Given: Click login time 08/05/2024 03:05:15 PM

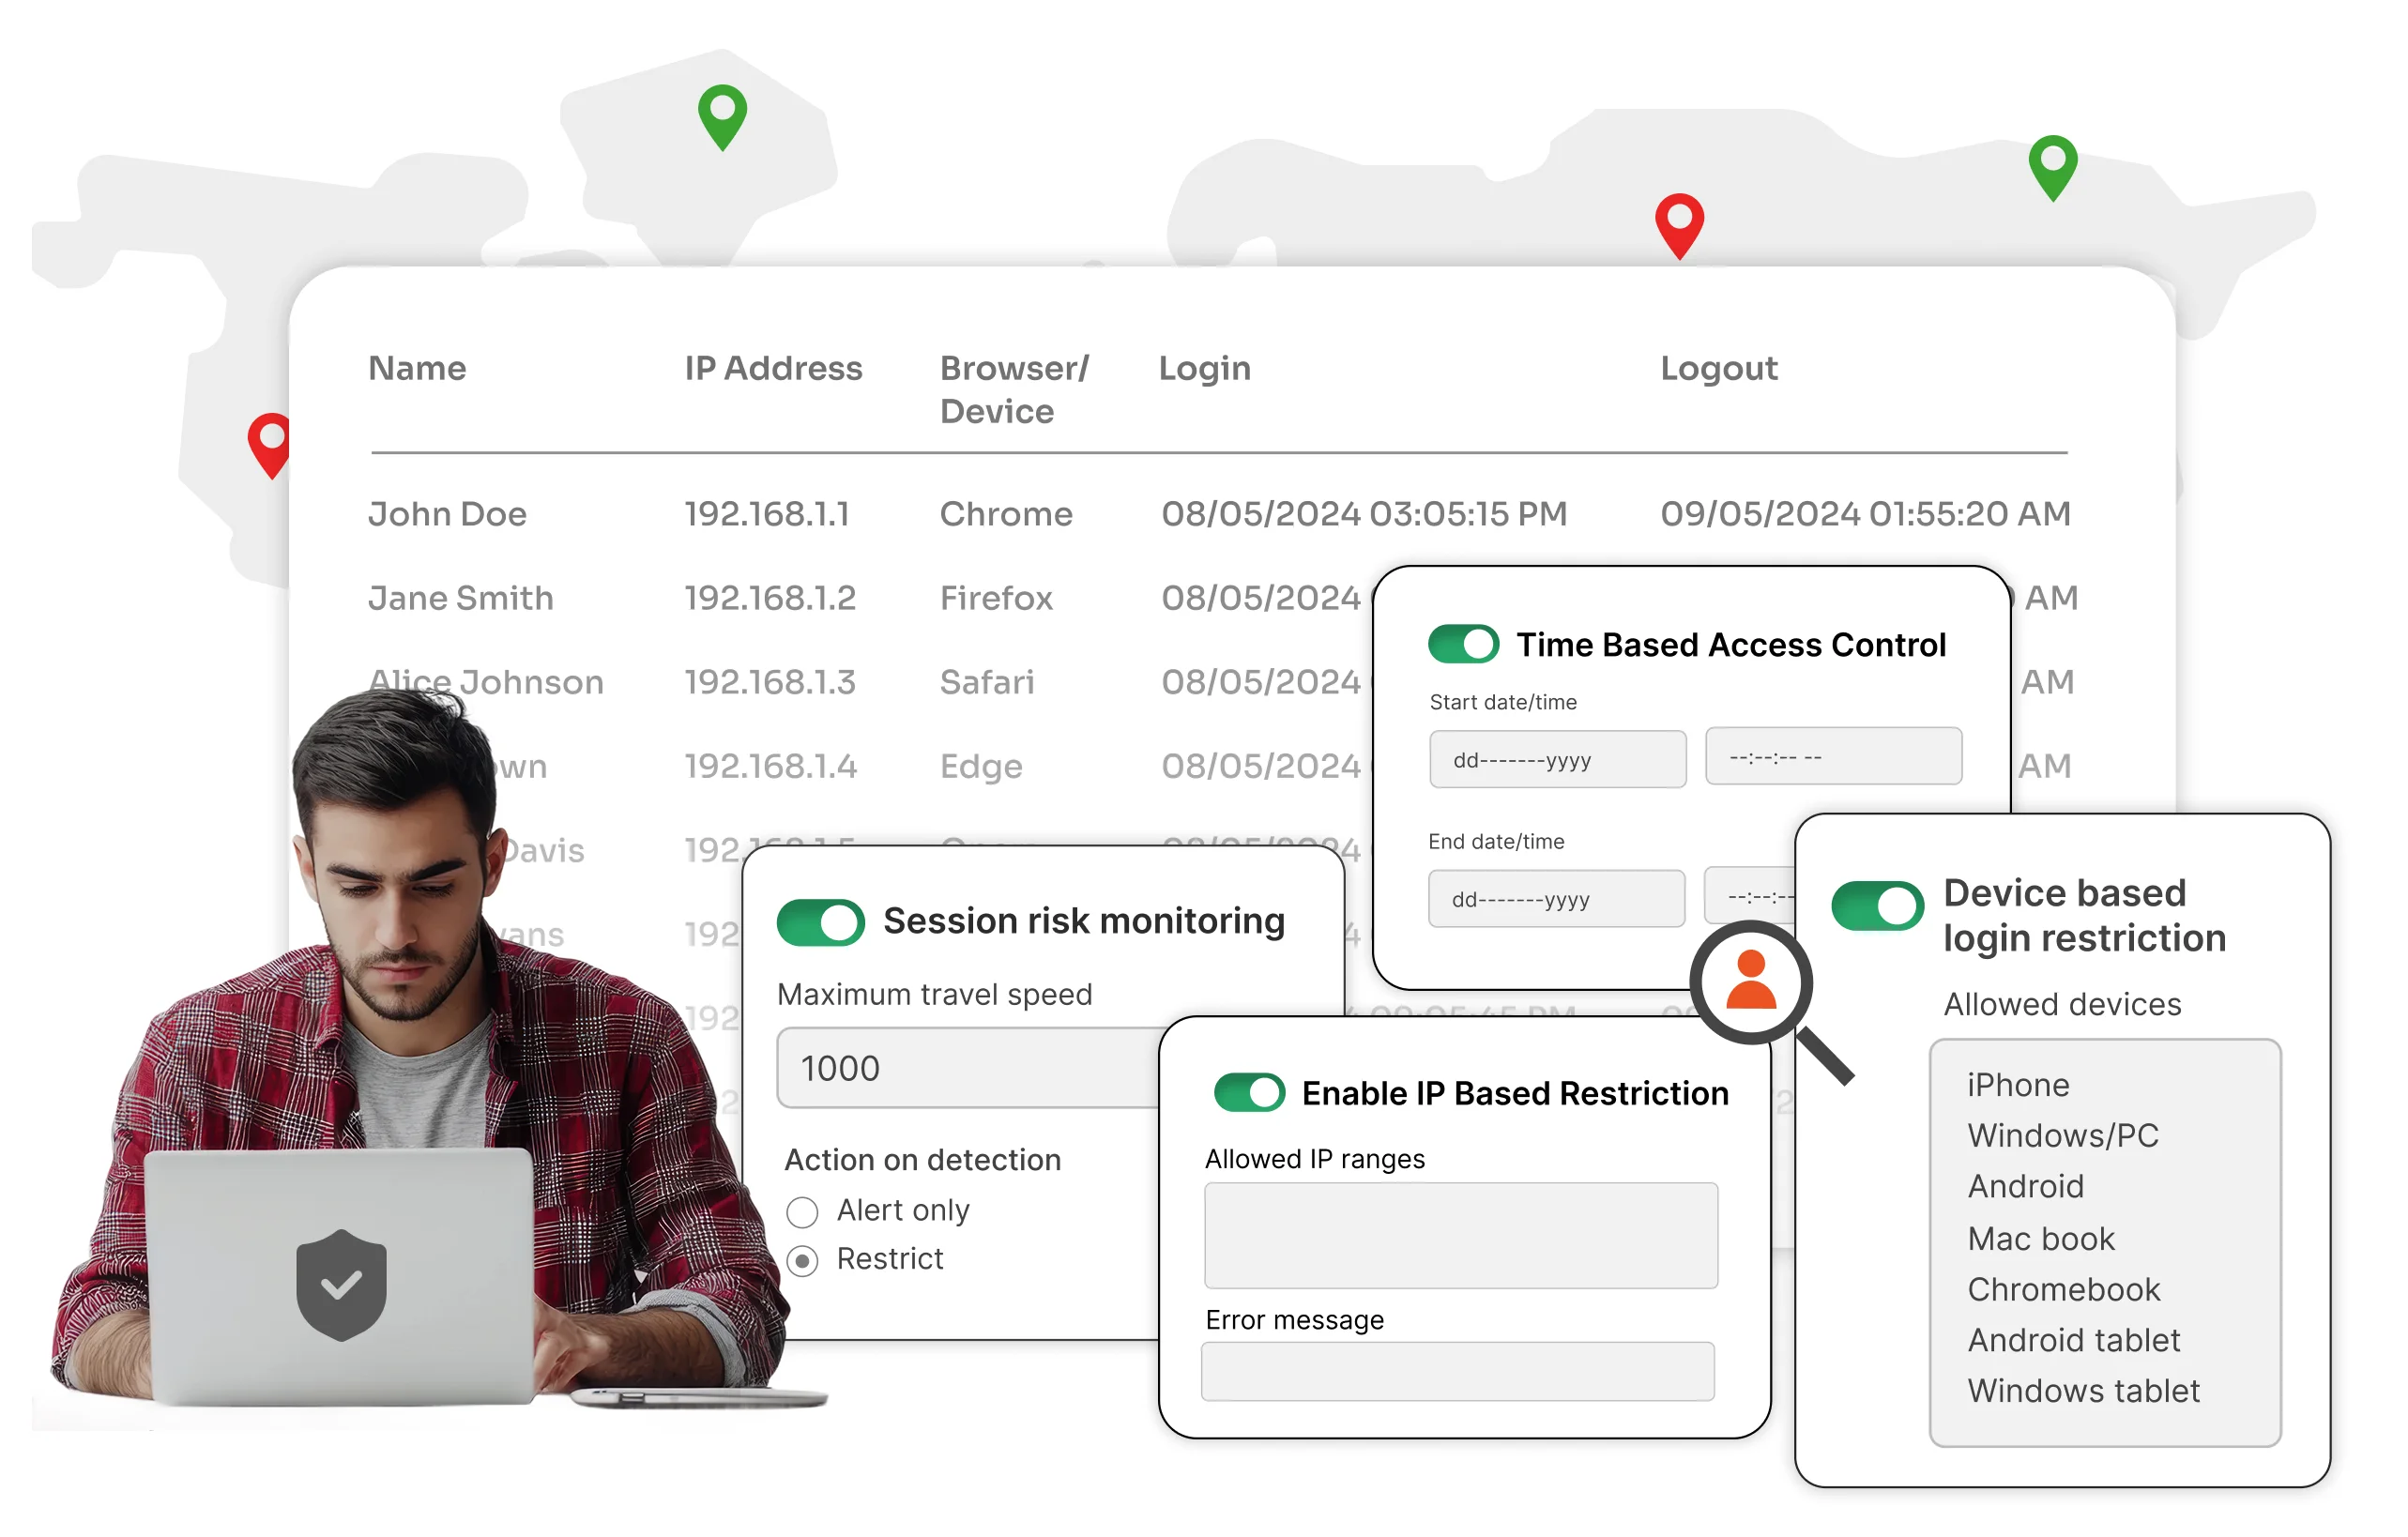Looking at the screenshot, I should pyautogui.click(x=1364, y=514).
